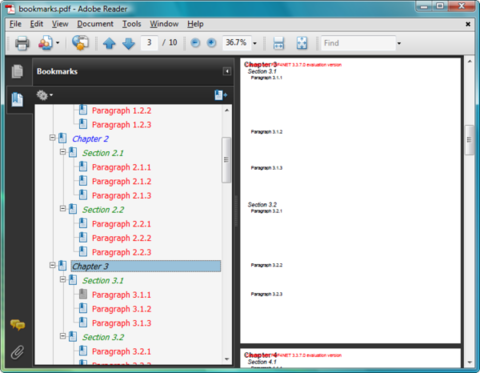Image resolution: width=480 pixels, height=373 pixels.
Task: Select bookmark Section 2.2
Action: pos(103,210)
